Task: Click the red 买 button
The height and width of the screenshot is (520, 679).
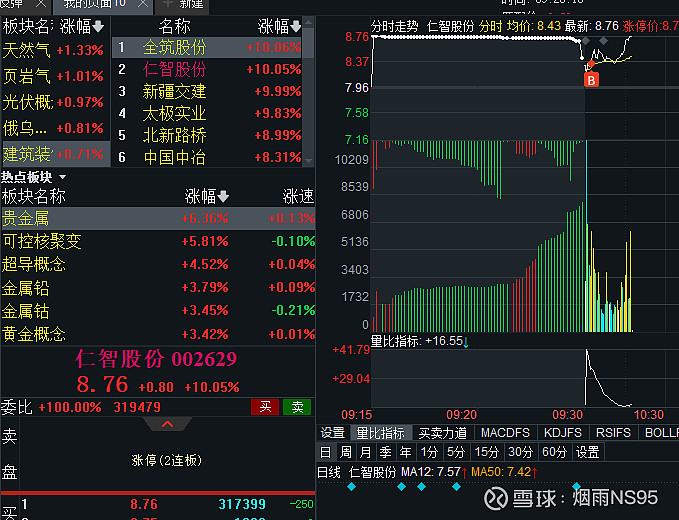Action: 265,407
